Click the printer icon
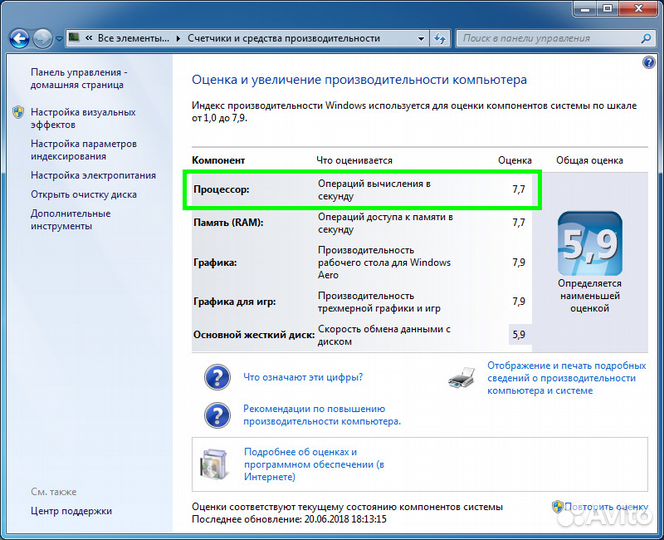 click(x=462, y=378)
